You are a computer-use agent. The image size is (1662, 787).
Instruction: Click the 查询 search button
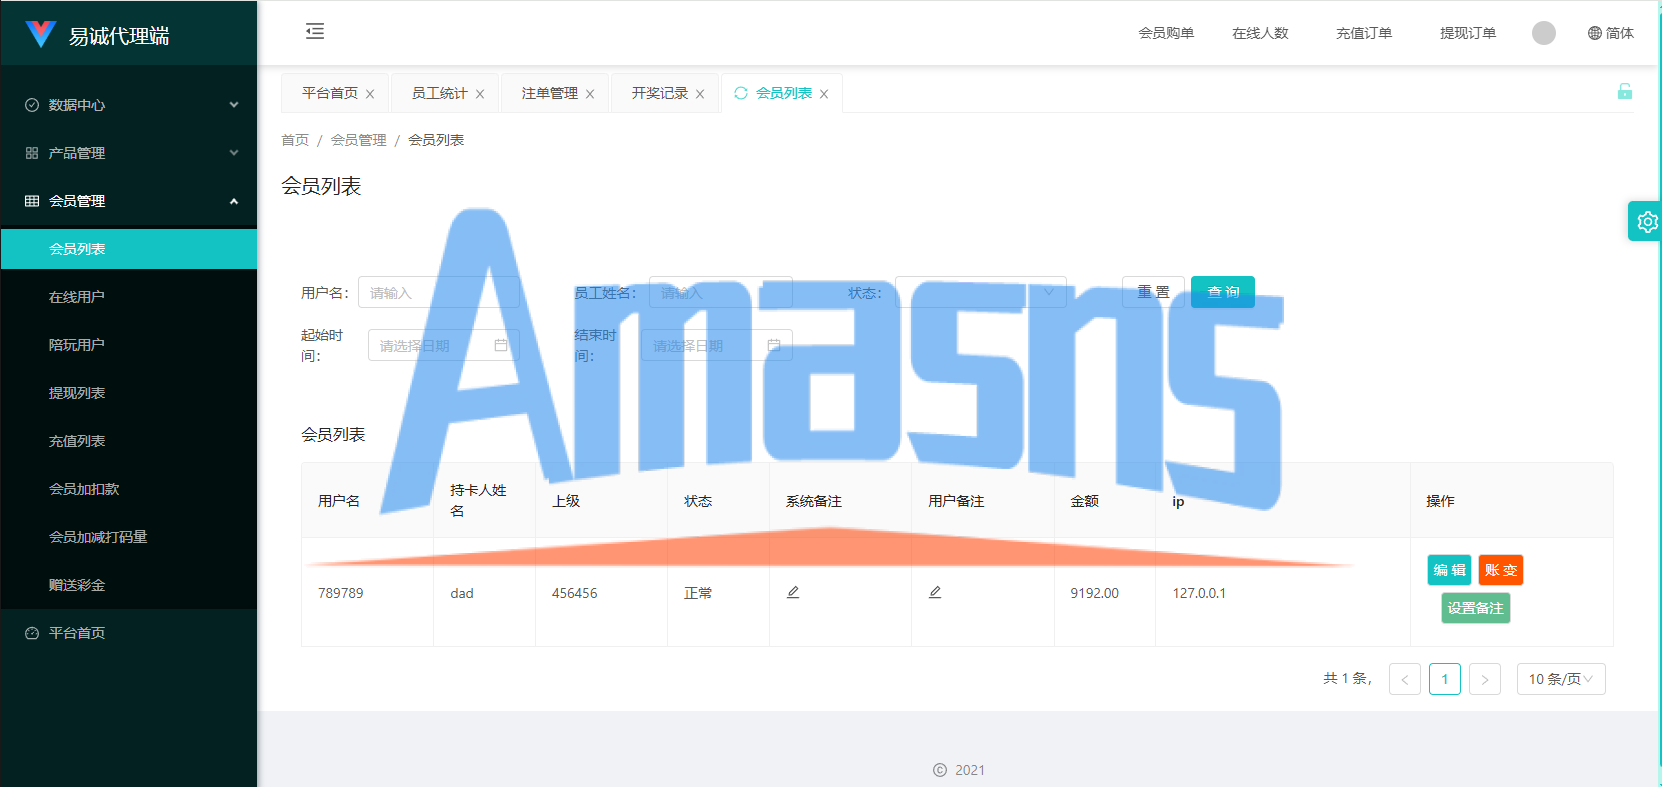(1223, 292)
